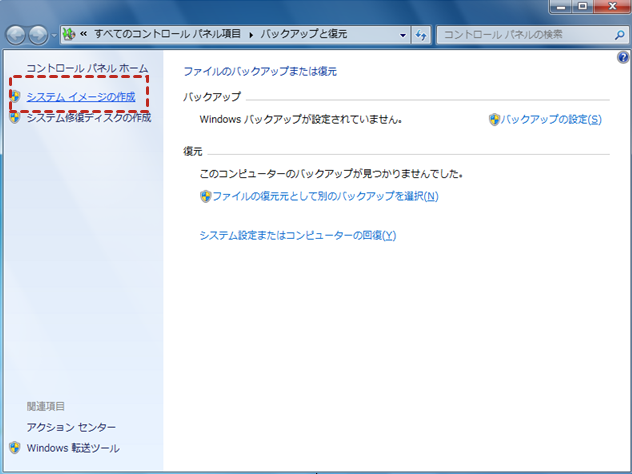
Task: Click ファイルの復元元として別のバックアップを選択(N)
Action: click(x=325, y=196)
